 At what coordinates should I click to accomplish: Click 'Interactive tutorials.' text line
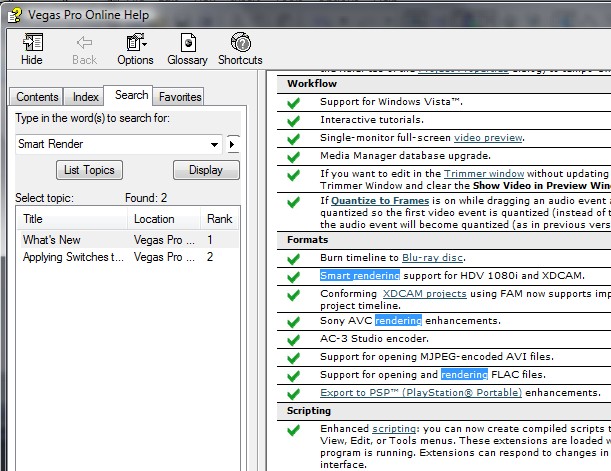coord(372,120)
